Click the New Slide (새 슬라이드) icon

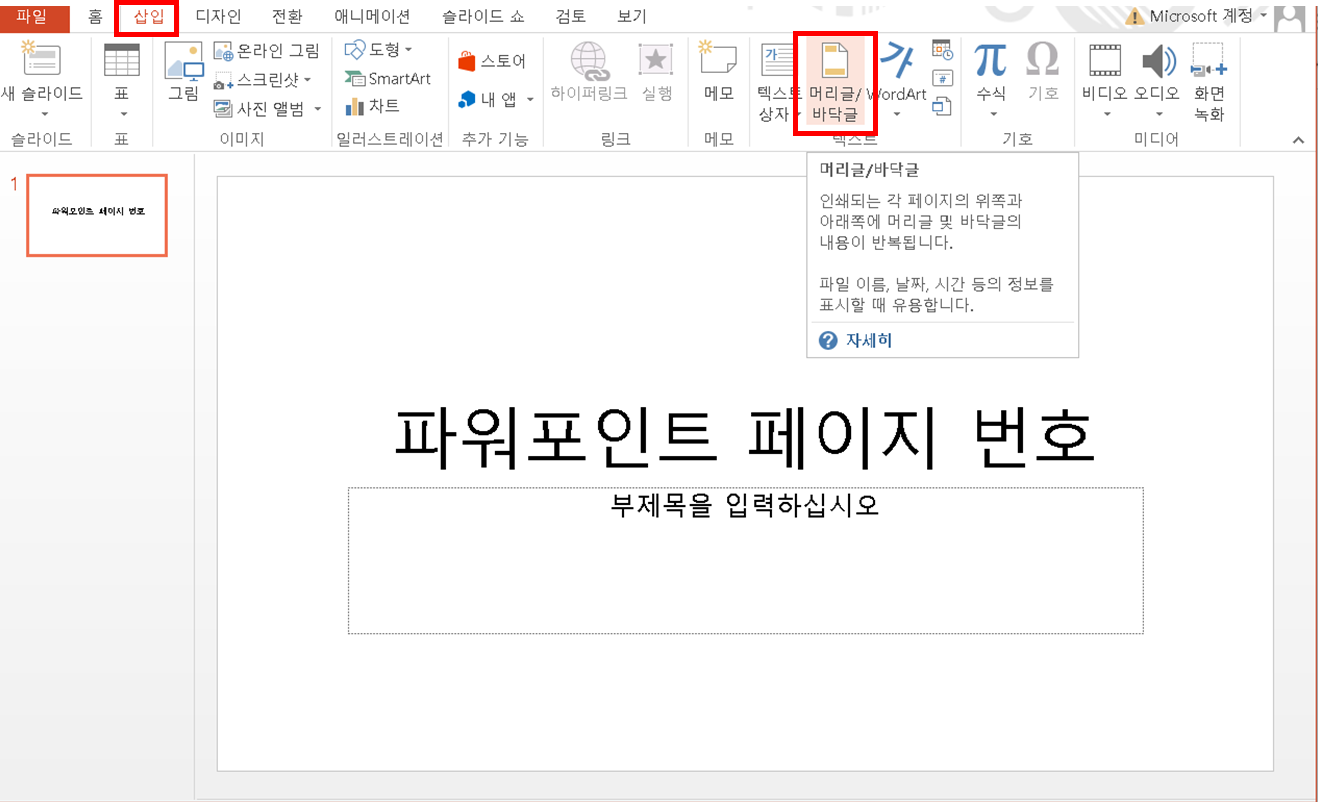[41, 61]
